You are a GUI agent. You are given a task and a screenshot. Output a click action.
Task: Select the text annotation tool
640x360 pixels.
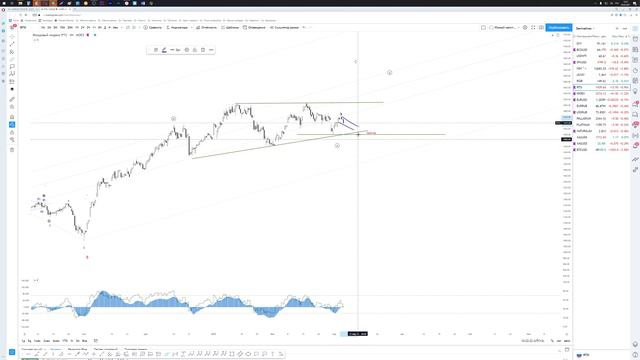pyautogui.click(x=12, y=67)
